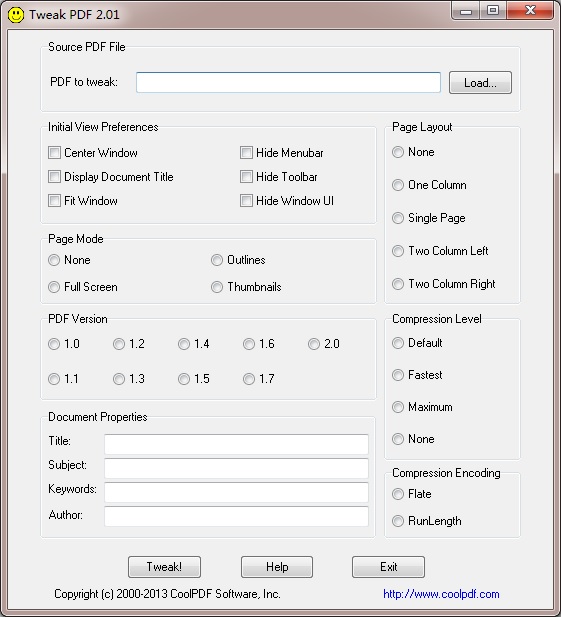Choose Maximum compression level
561x617 pixels.
[x=398, y=406]
